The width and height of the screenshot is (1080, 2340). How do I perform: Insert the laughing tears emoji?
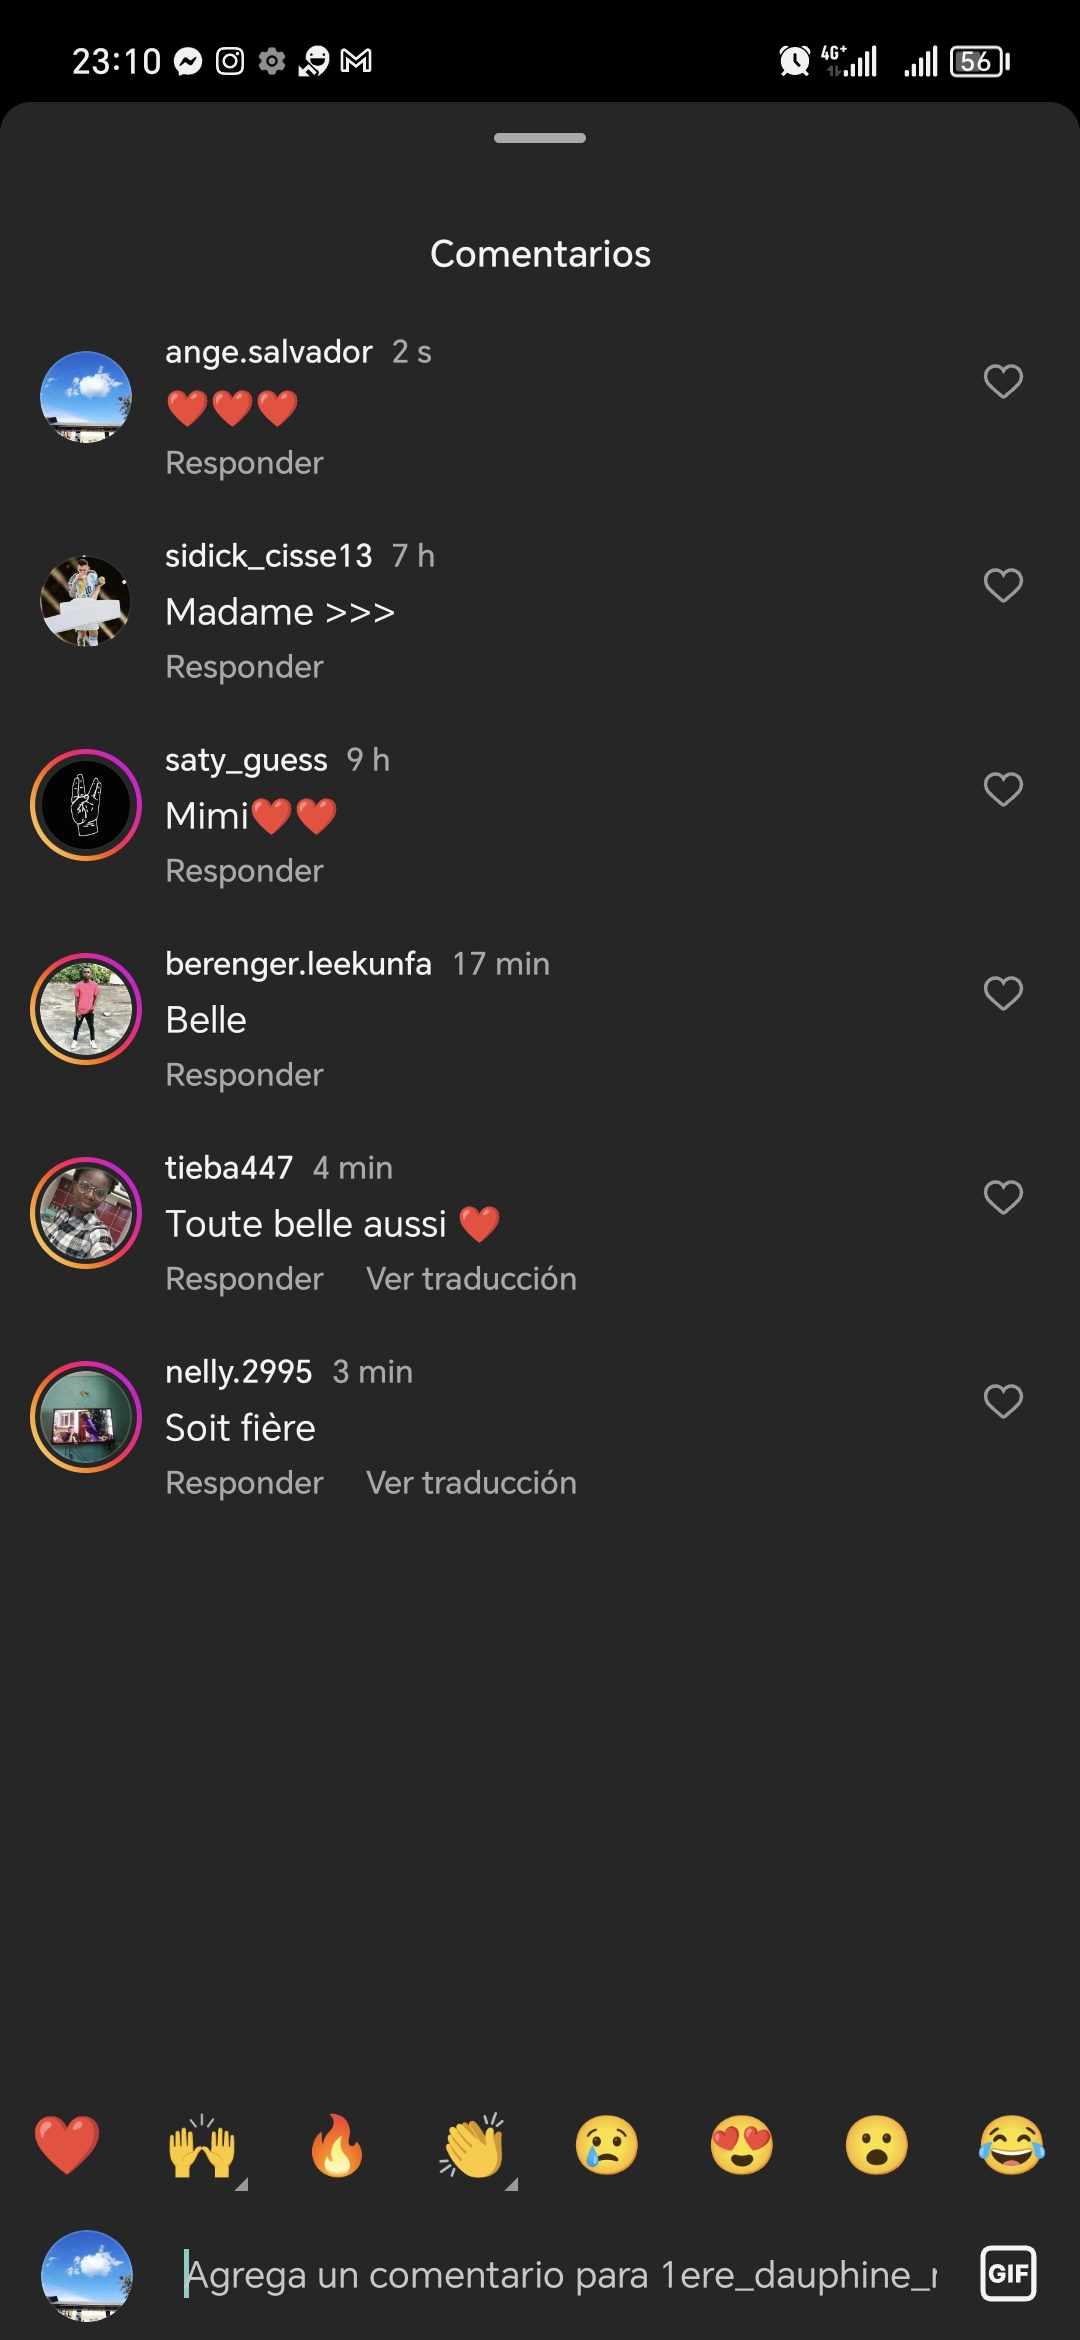coord(1011,2145)
